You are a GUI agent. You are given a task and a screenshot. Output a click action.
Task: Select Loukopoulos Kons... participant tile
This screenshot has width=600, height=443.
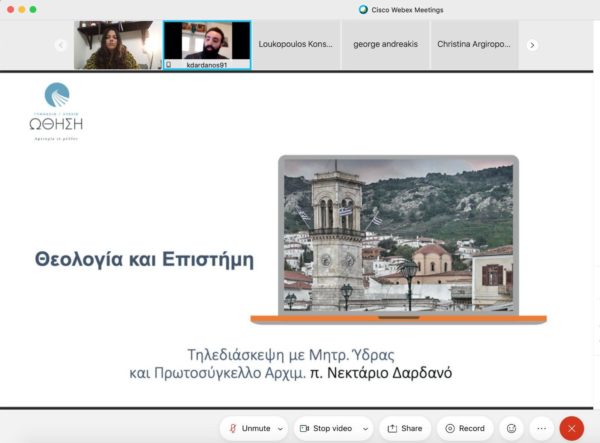point(296,45)
